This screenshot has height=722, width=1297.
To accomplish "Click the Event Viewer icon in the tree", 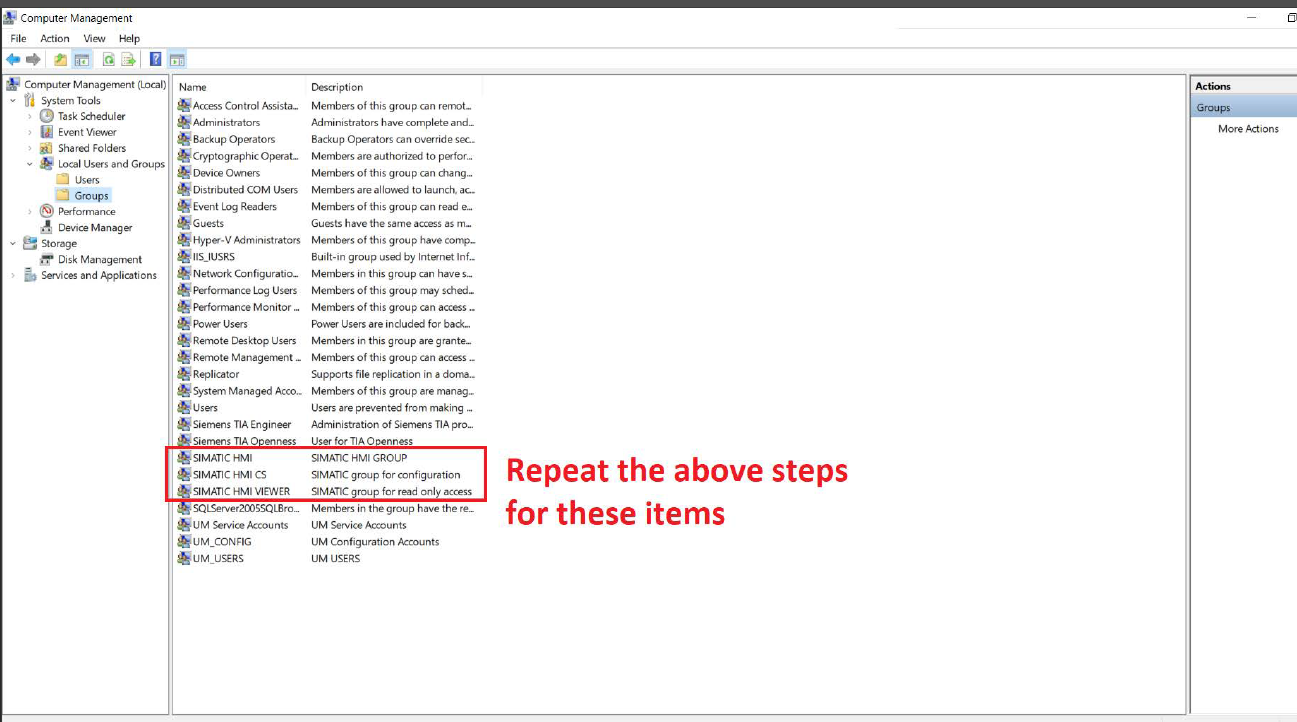I will [x=47, y=132].
